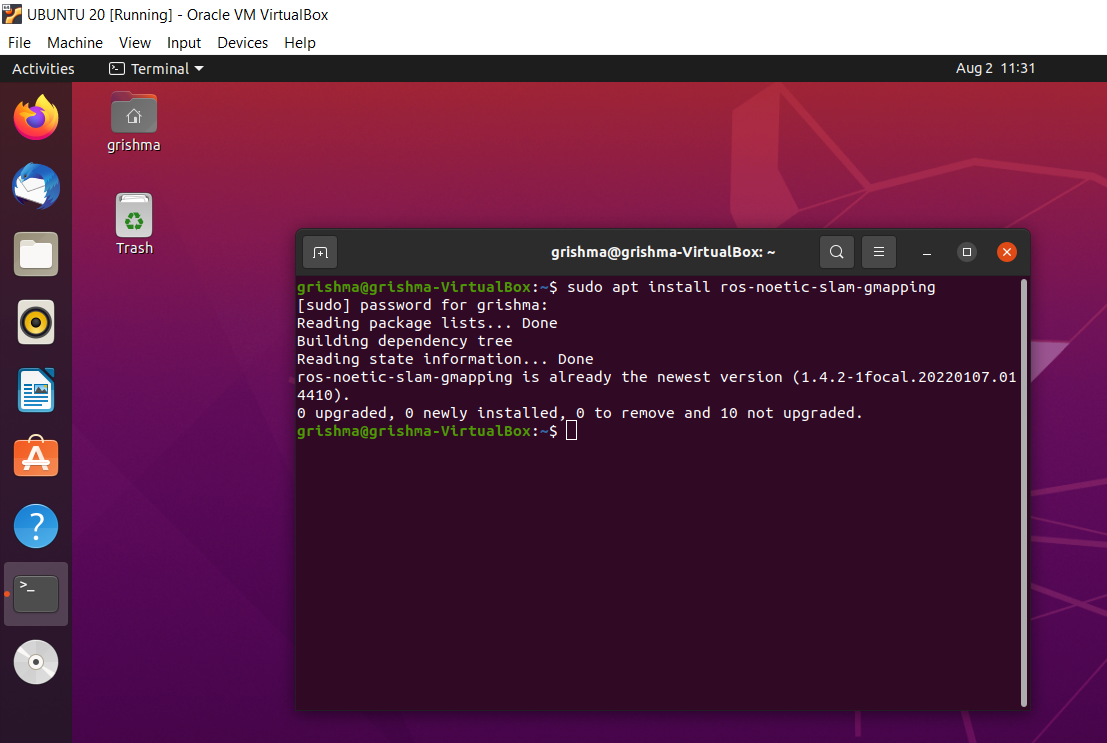The image size is (1107, 743).
Task: Open the Activities overview
Action: point(43,69)
